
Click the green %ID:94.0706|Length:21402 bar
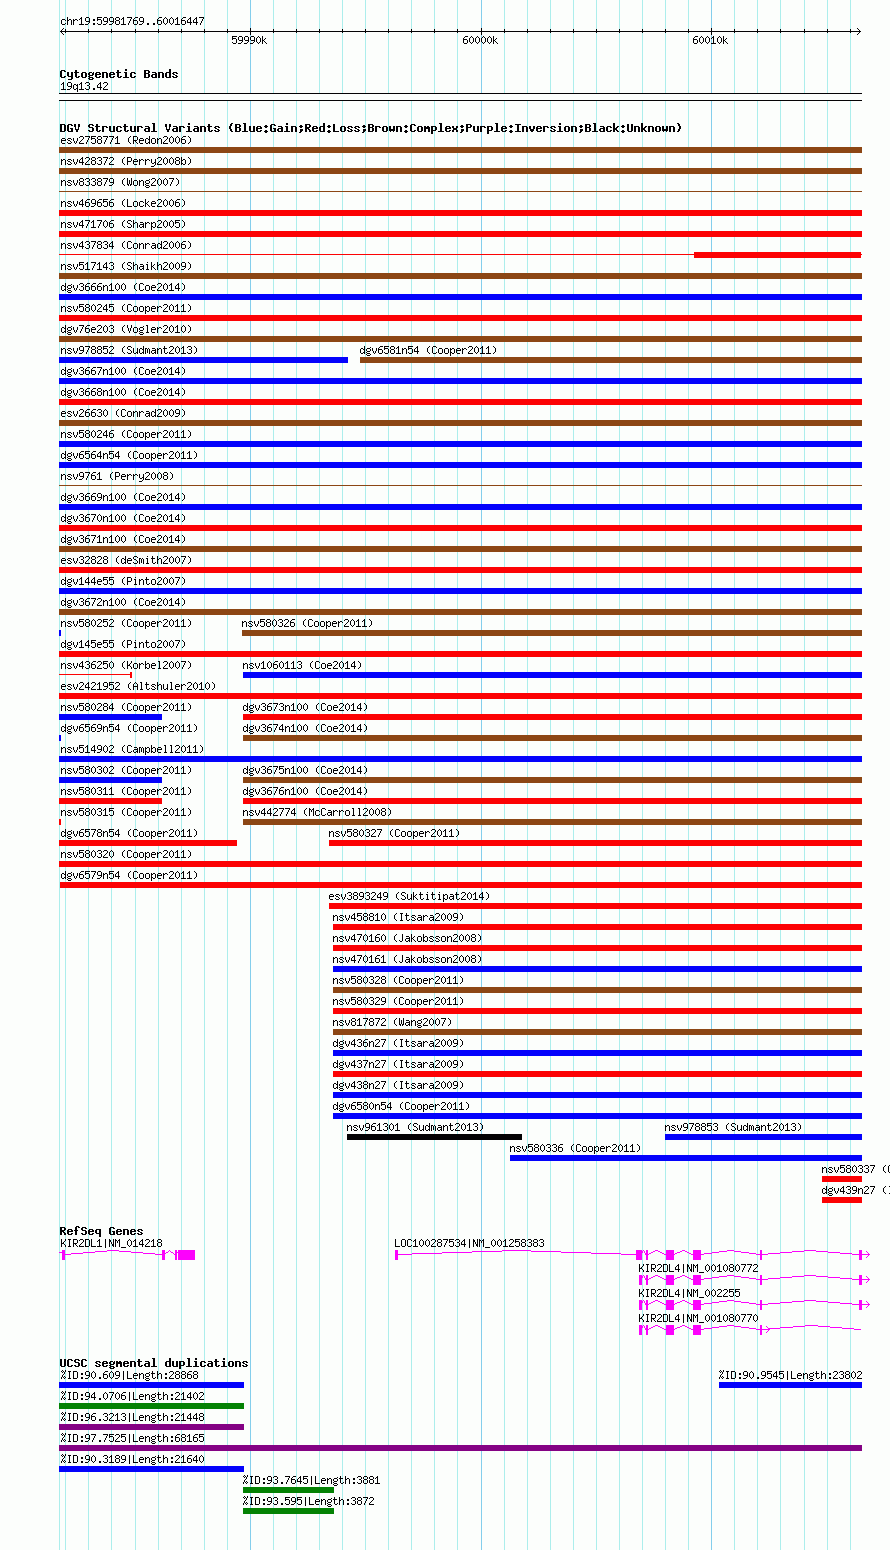(152, 1406)
